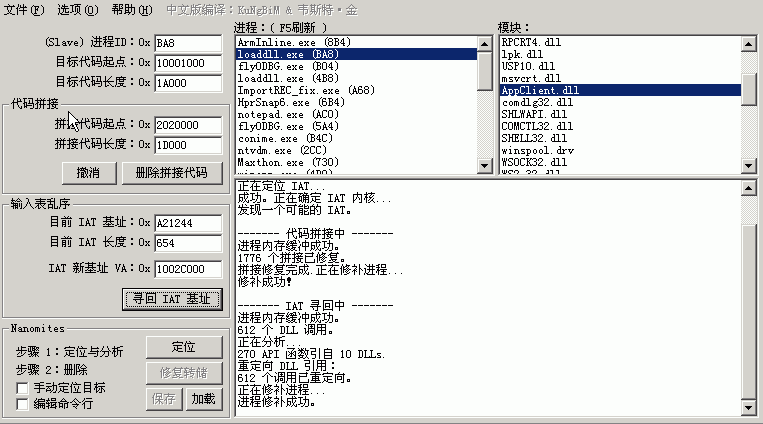Enable the 手动定位目标 checkbox
763x424 pixels.
point(23,387)
